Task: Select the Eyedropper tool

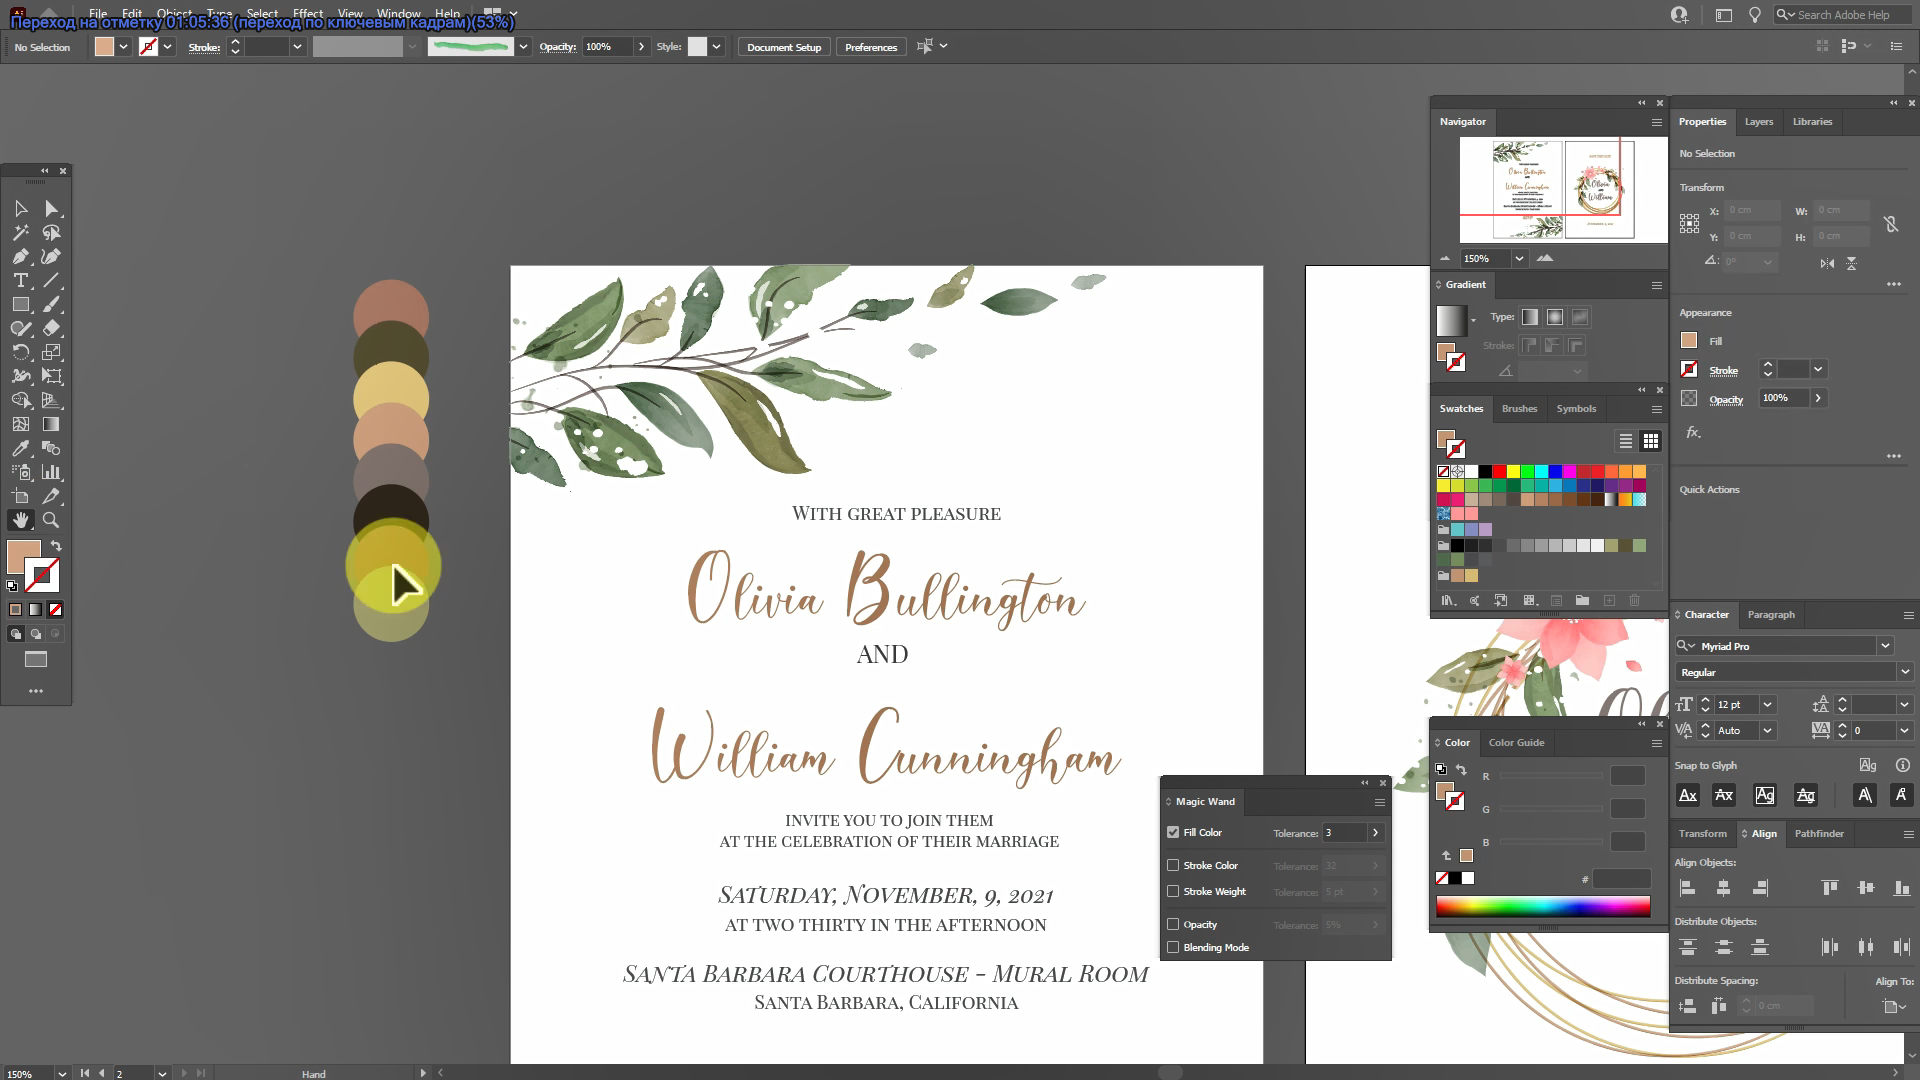Action: (x=20, y=449)
